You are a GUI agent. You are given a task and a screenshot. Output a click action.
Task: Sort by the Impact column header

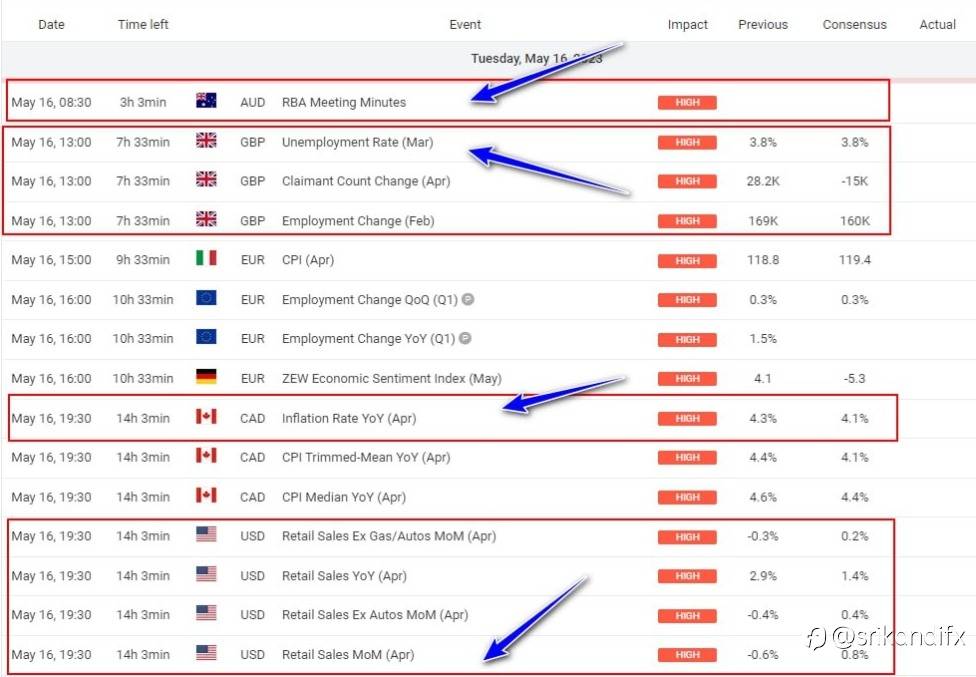(x=687, y=24)
